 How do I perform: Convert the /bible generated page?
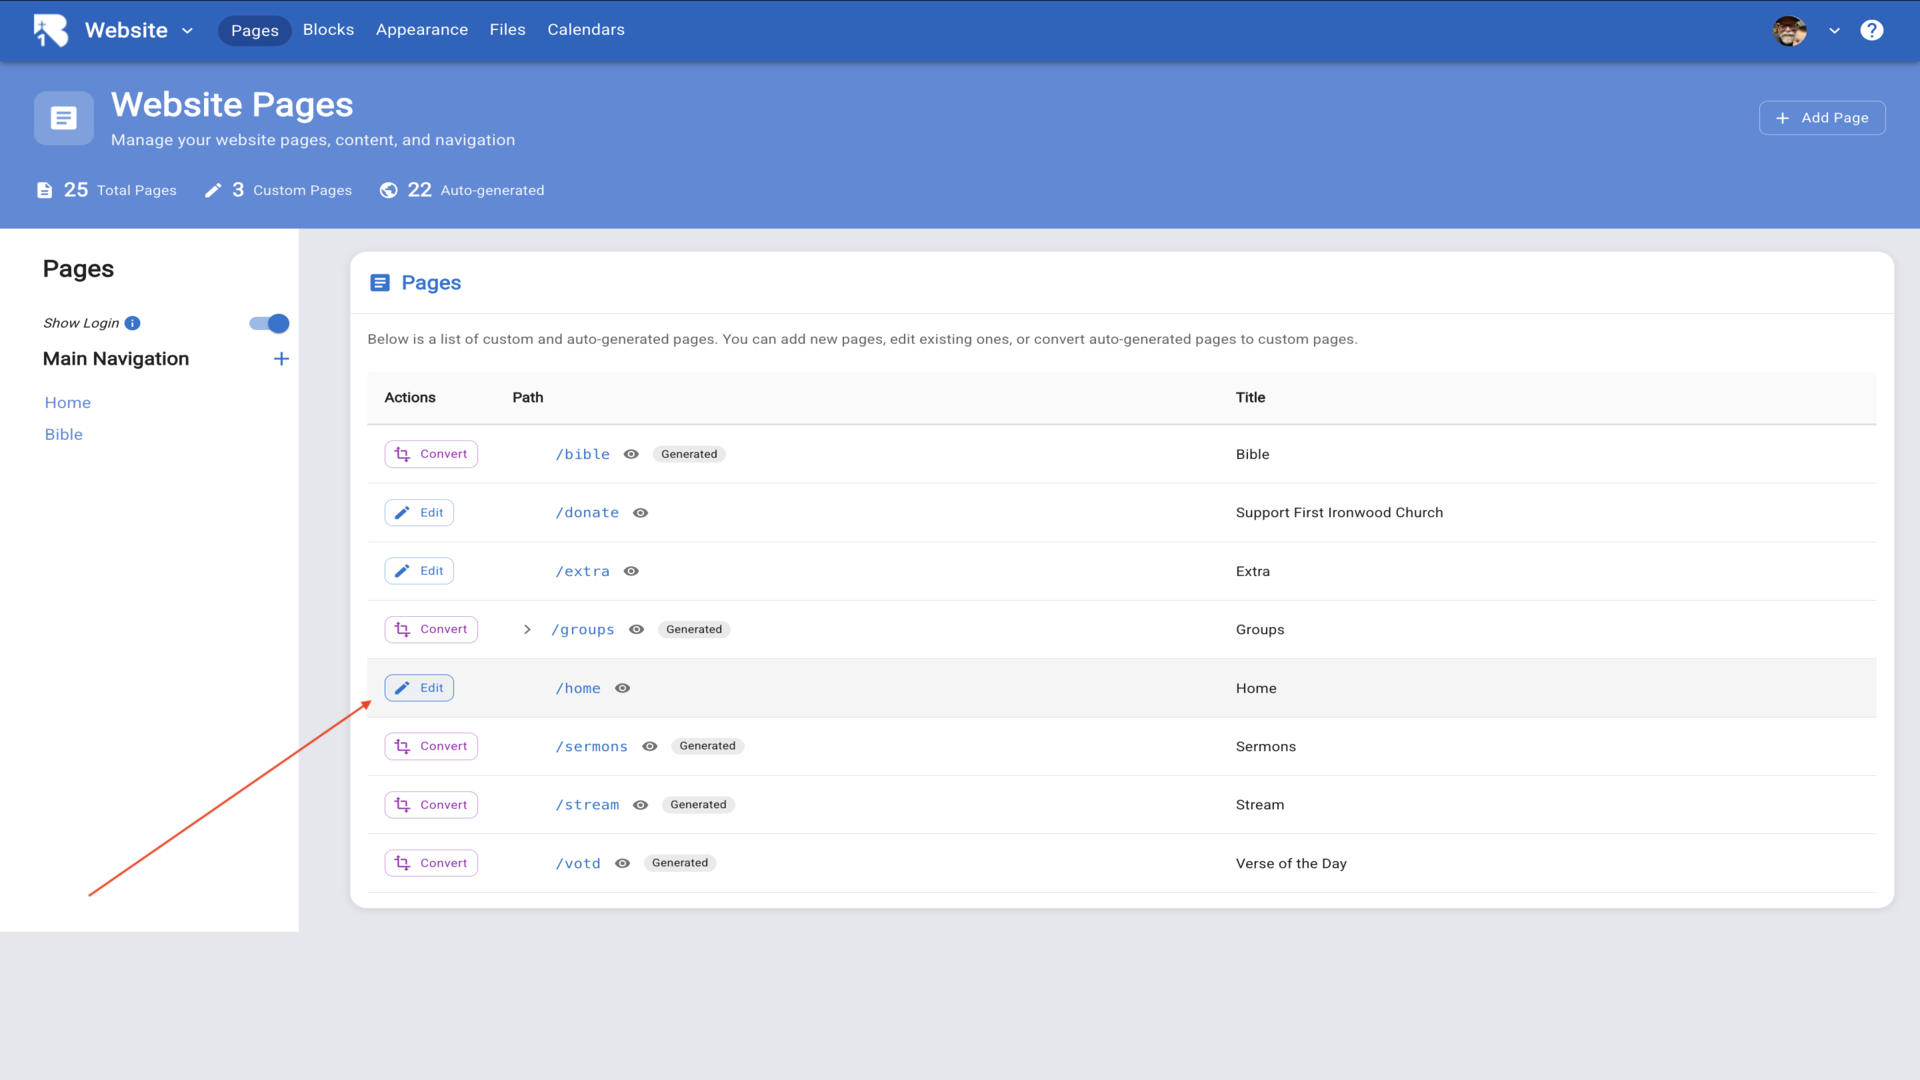pyautogui.click(x=431, y=454)
